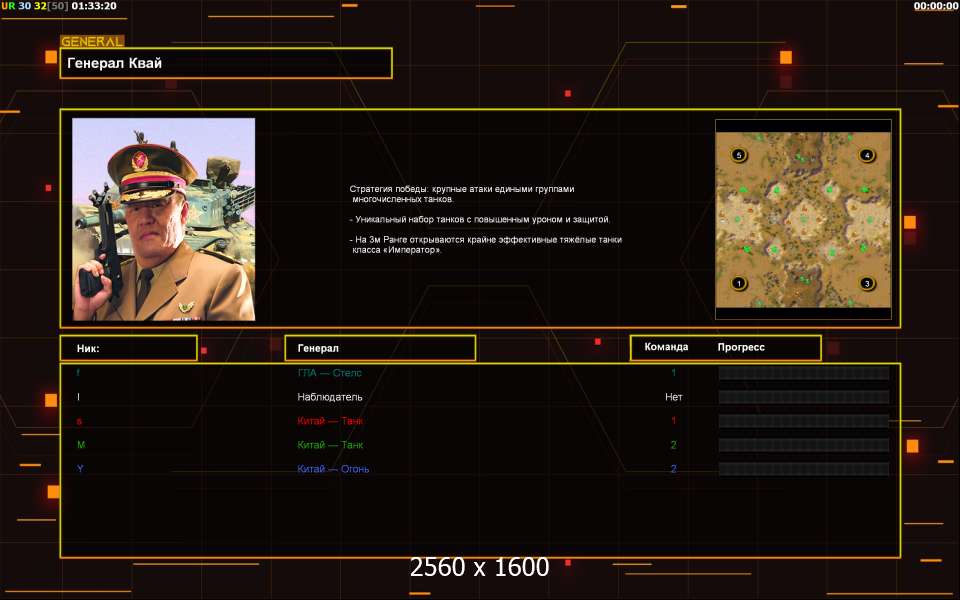Select the red 'Китай — Танк' entry
The height and width of the screenshot is (600, 960).
tap(330, 421)
